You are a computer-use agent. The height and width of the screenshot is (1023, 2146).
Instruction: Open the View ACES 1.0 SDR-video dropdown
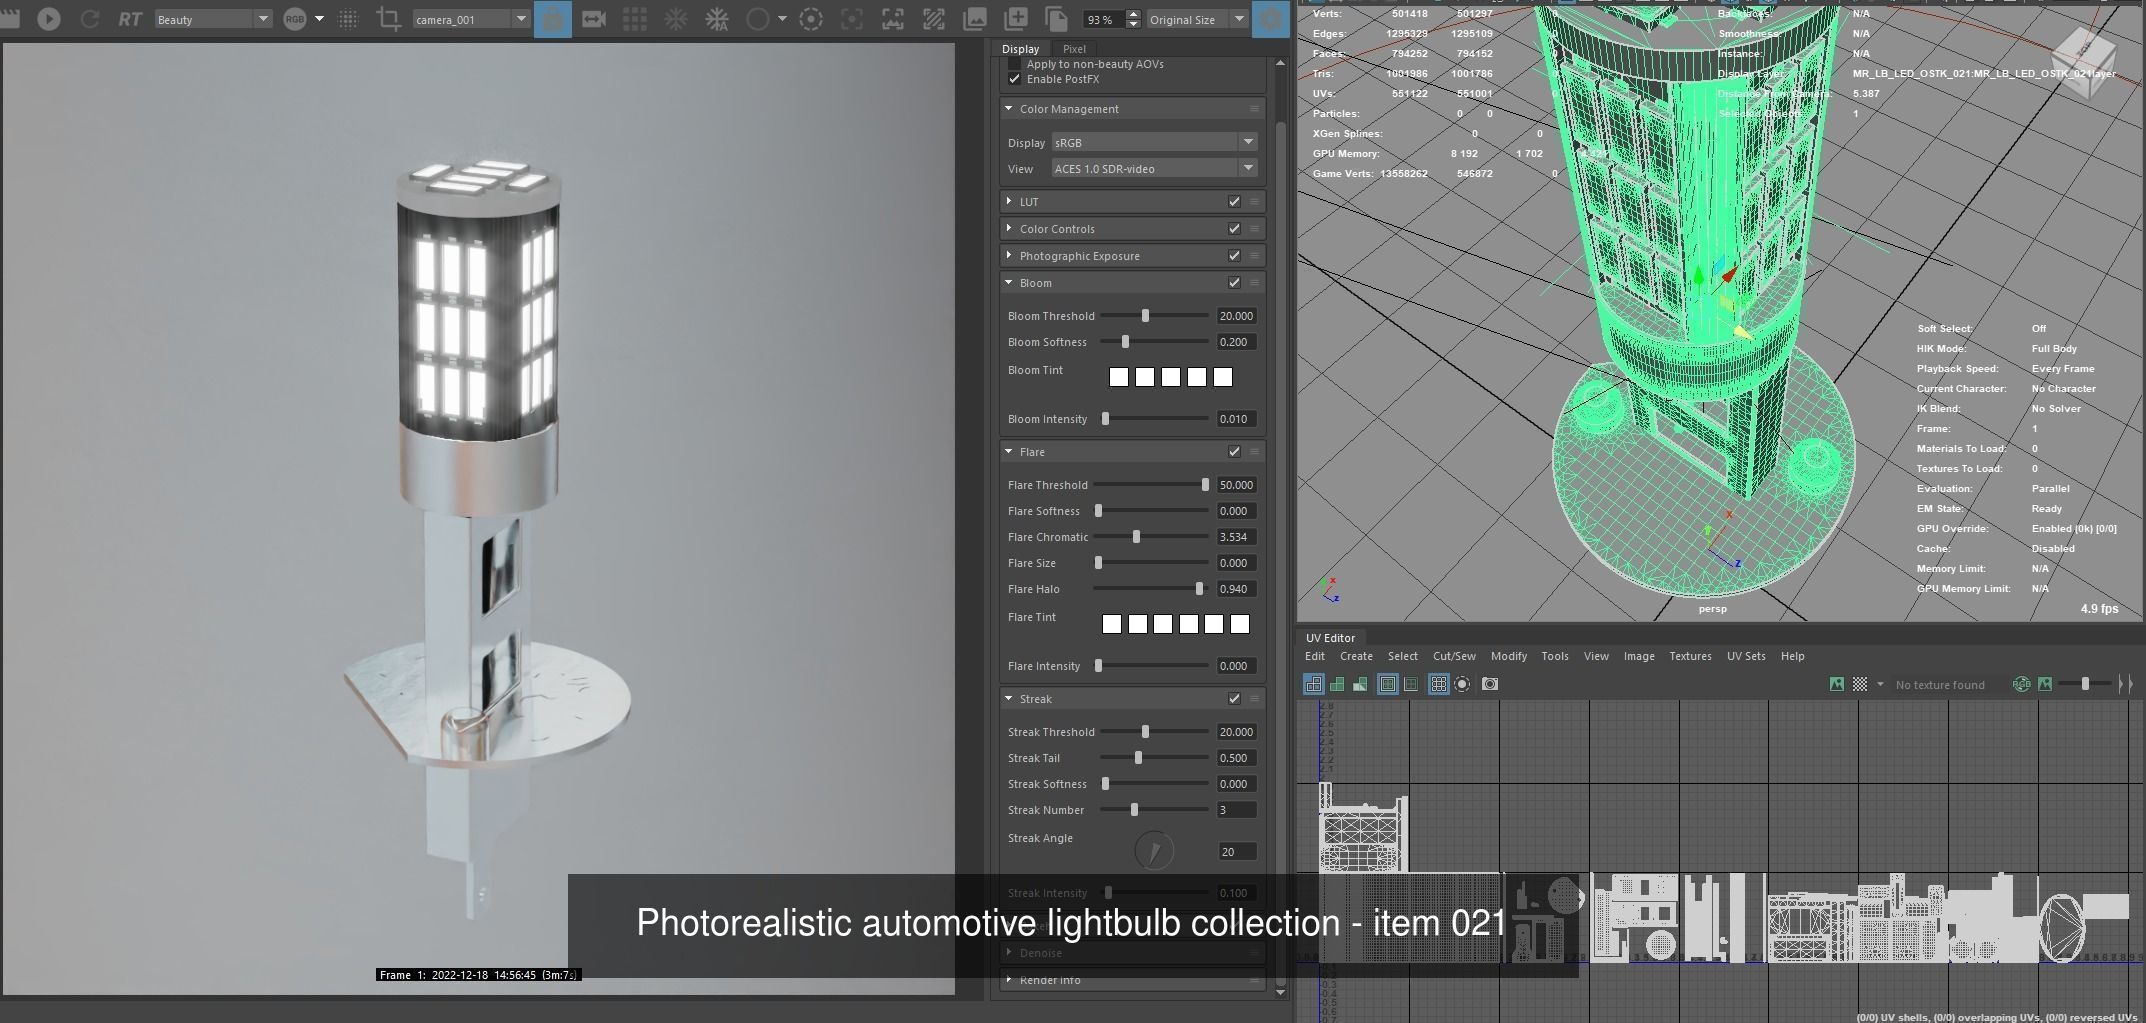point(1154,168)
